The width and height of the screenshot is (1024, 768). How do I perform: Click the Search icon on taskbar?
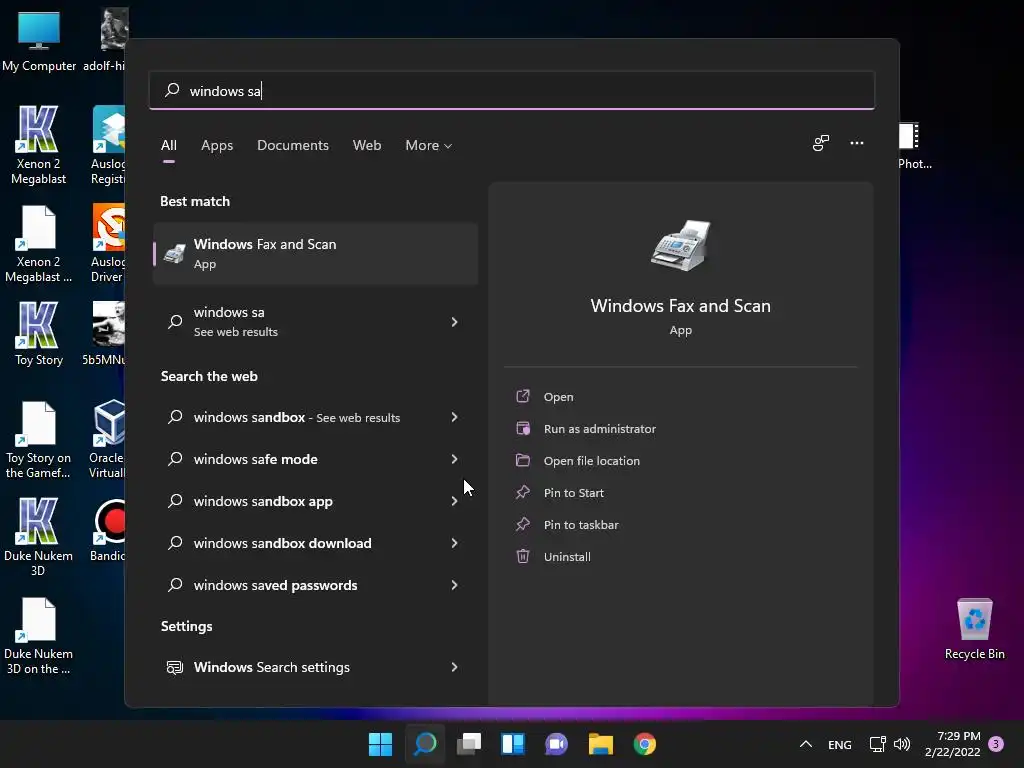[425, 744]
